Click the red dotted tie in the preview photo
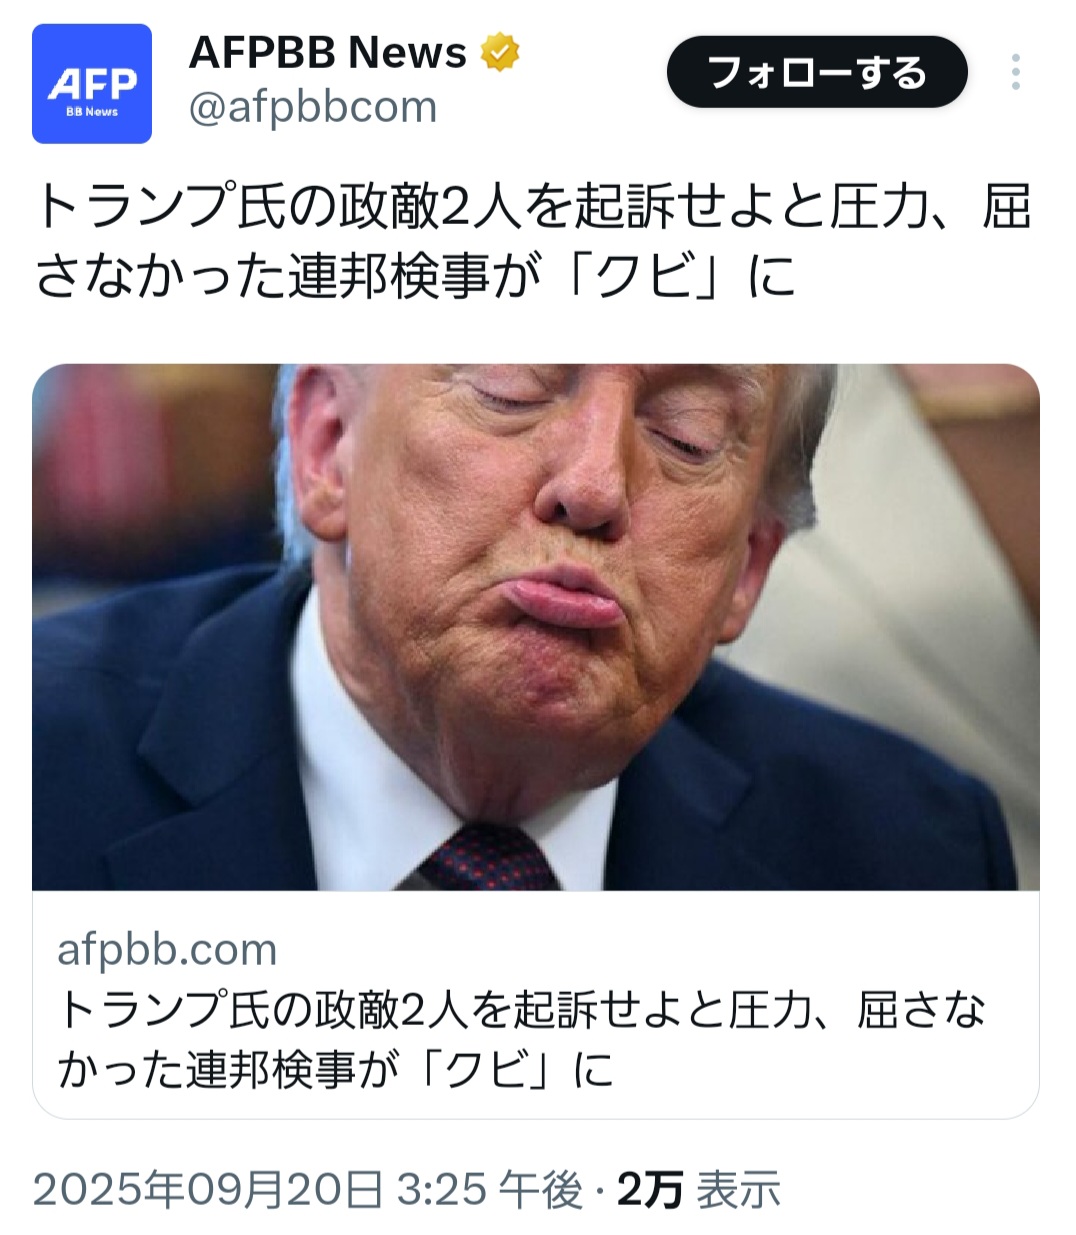 click(x=488, y=858)
